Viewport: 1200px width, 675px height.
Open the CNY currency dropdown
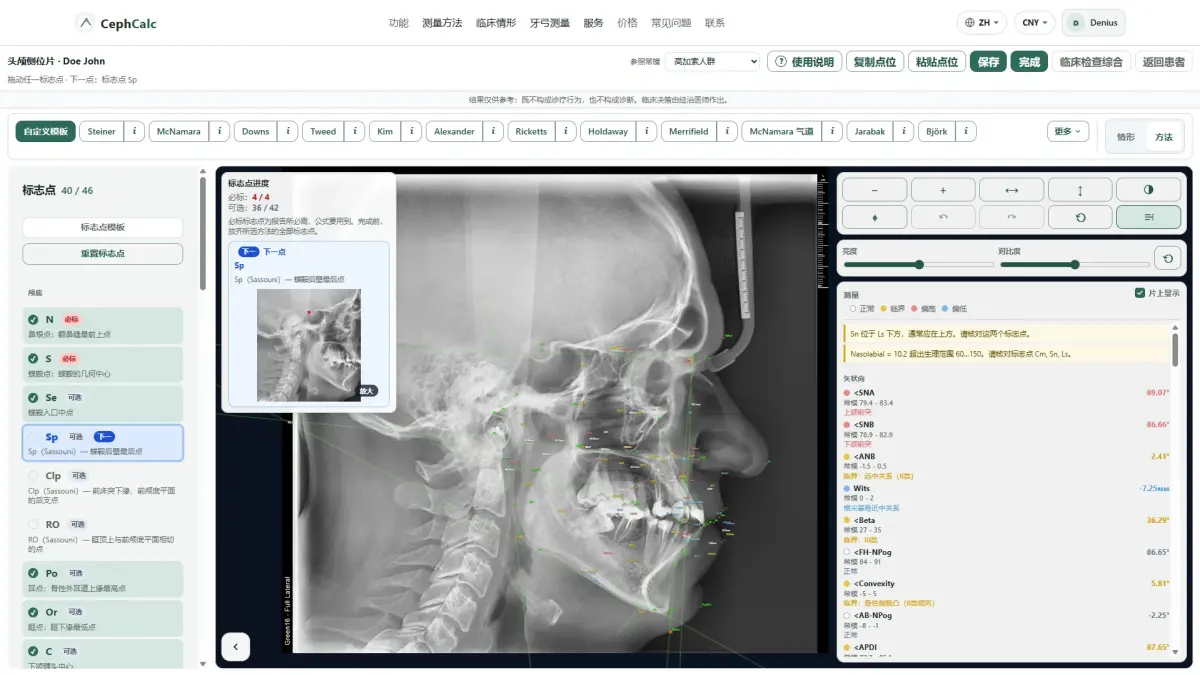click(x=1034, y=22)
